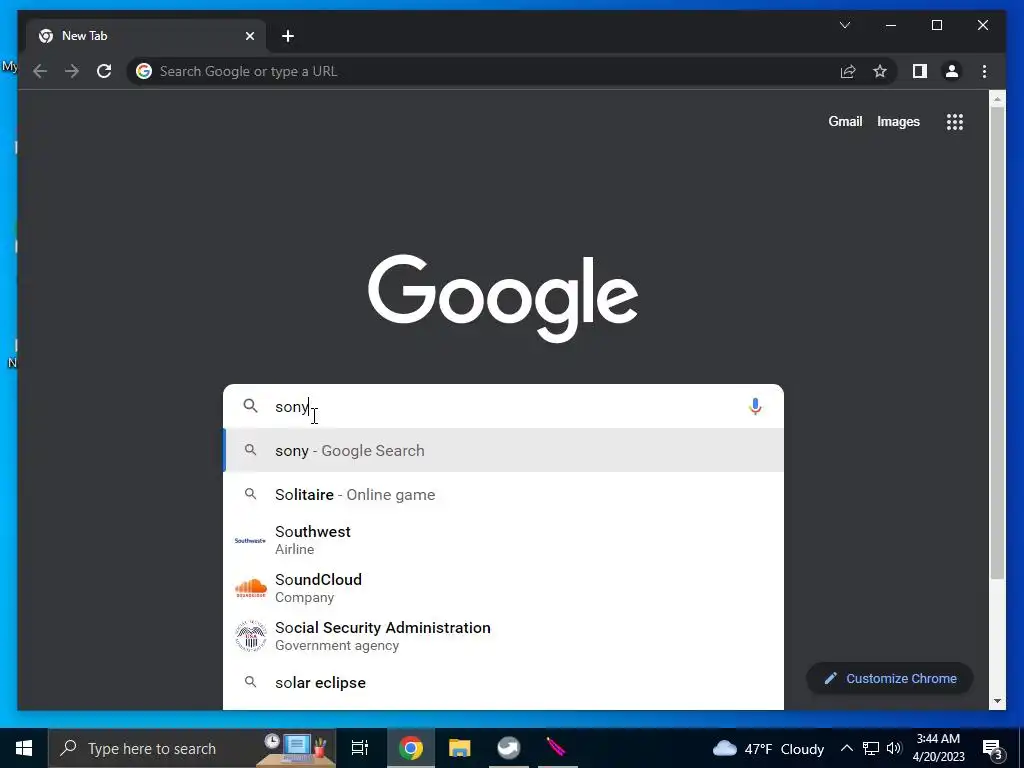This screenshot has height=768, width=1024.
Task: Open the Google apps grid
Action: [955, 121]
